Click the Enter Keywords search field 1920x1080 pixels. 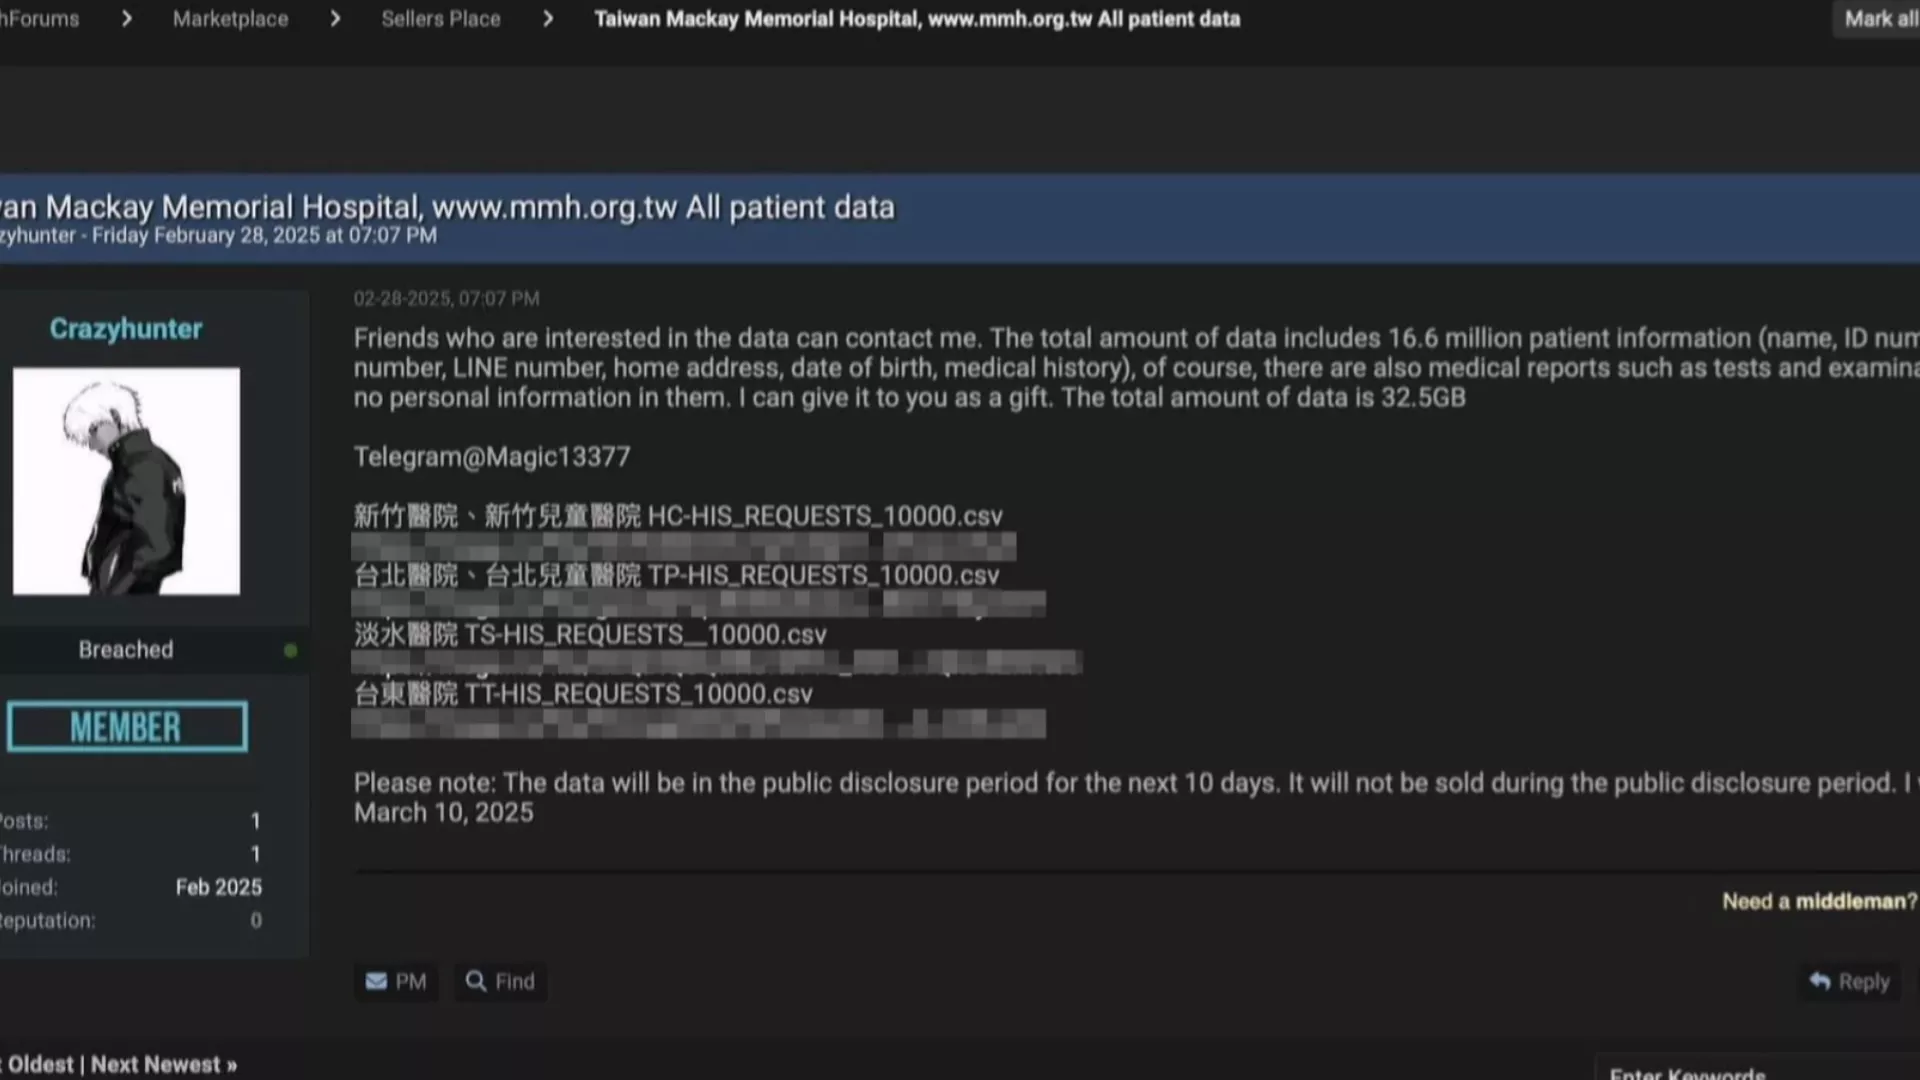click(x=1757, y=1069)
